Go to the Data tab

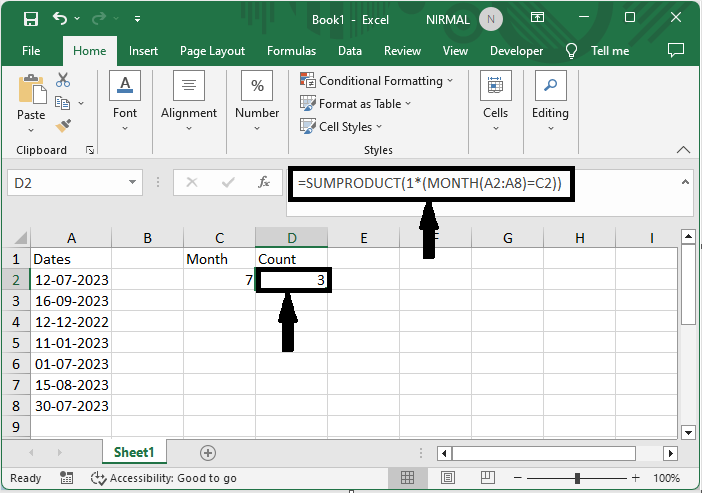pos(350,51)
